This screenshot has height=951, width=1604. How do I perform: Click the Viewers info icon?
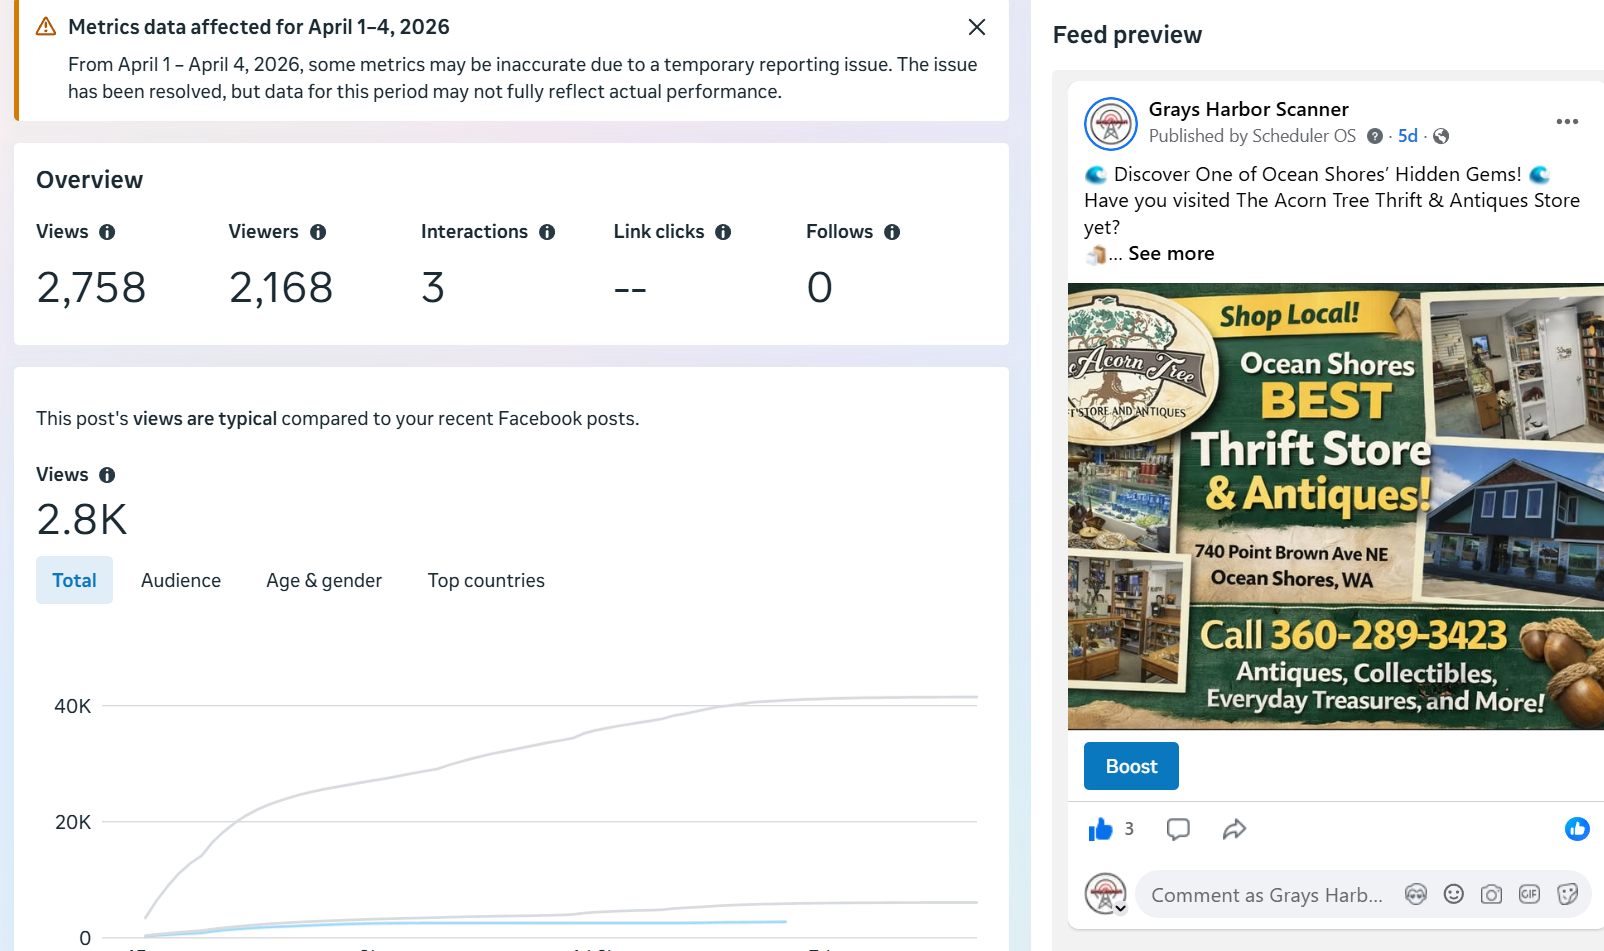pos(318,232)
